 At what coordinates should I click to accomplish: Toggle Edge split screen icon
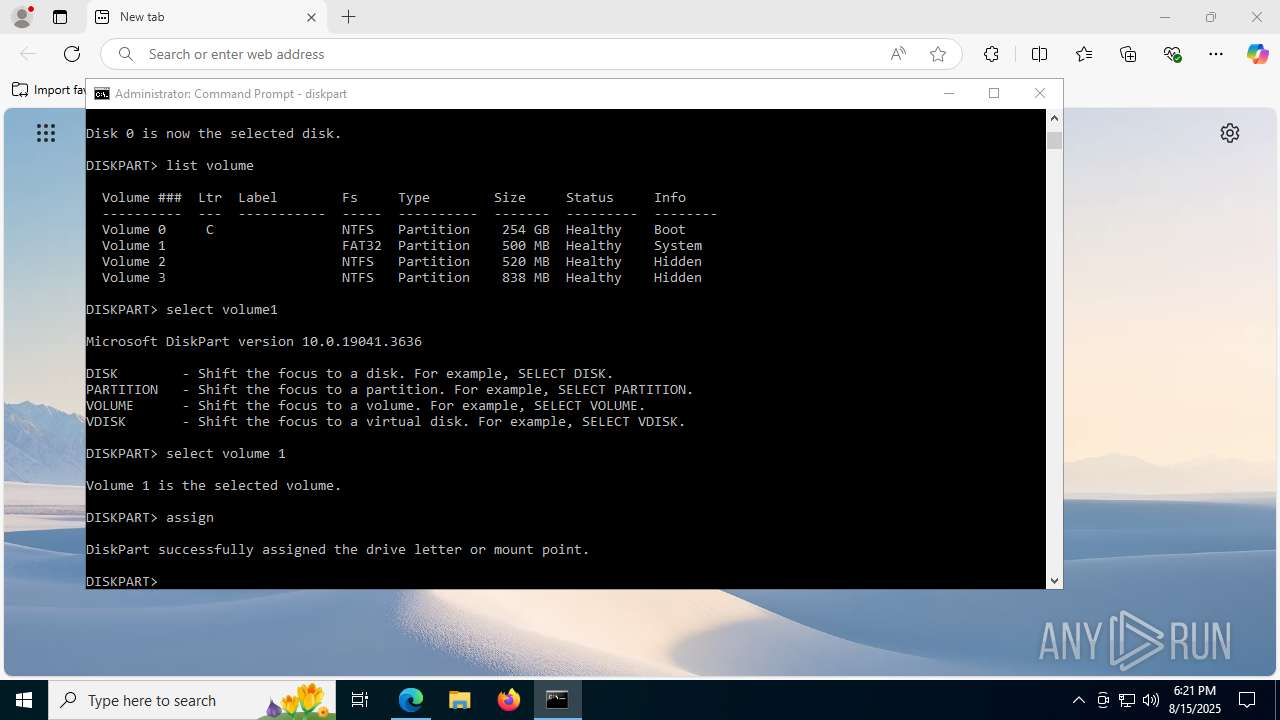1039,54
